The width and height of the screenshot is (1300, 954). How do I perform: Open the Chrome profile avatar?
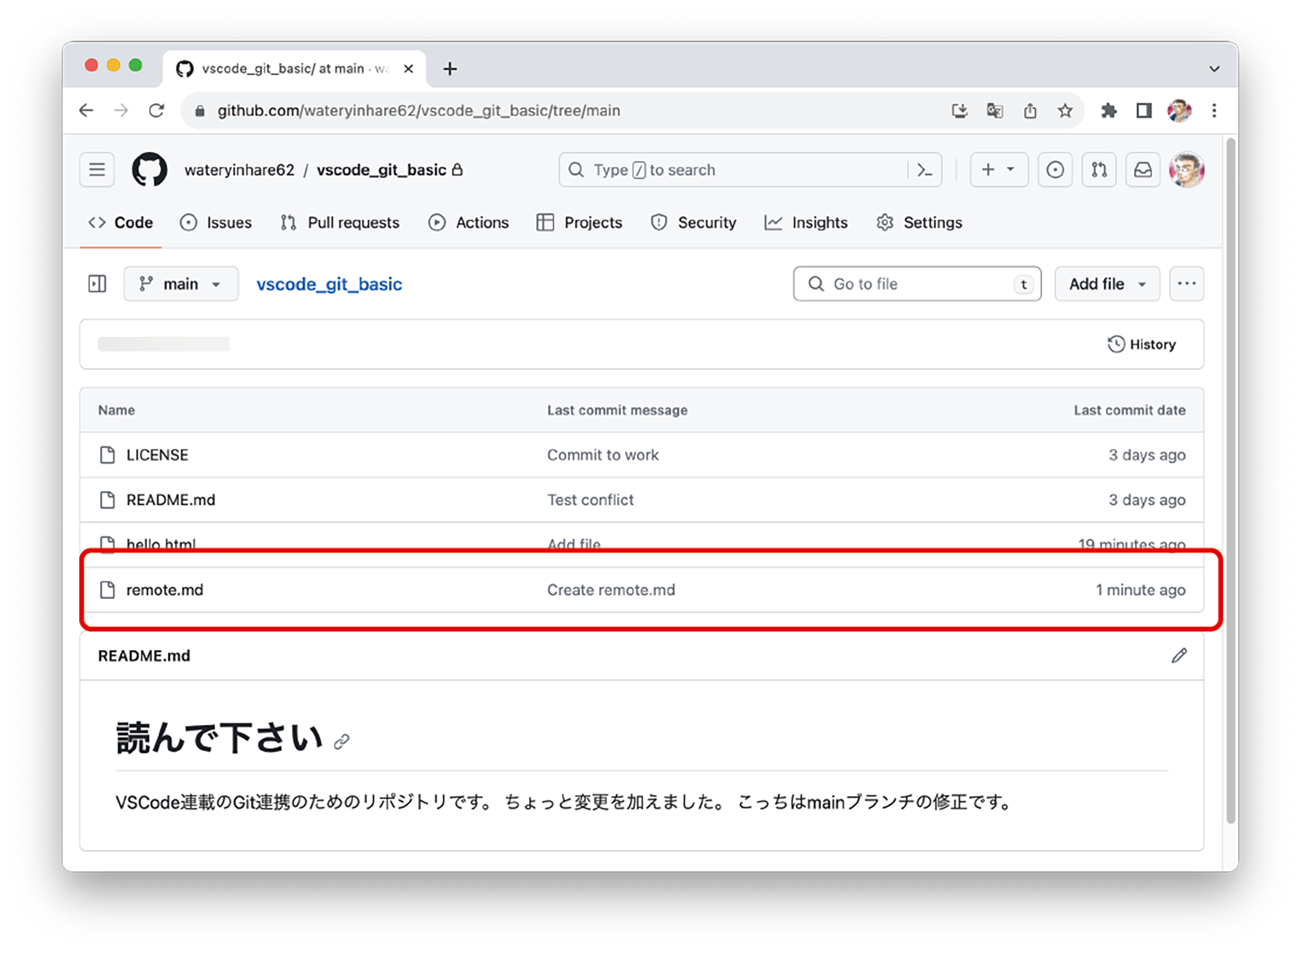(1180, 111)
